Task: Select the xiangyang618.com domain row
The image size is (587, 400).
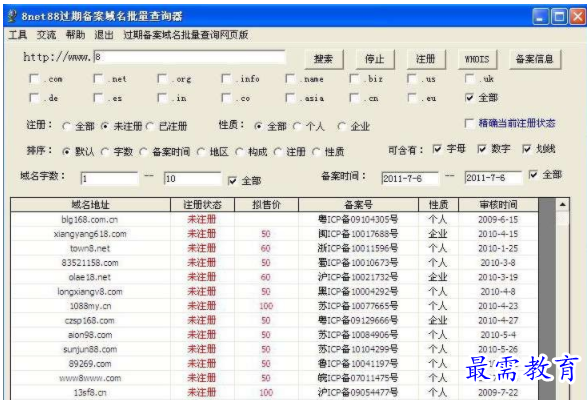Action: click(274, 234)
